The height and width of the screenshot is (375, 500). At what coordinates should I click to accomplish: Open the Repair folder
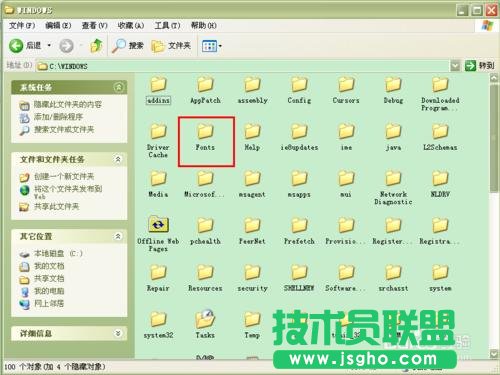coord(158,278)
